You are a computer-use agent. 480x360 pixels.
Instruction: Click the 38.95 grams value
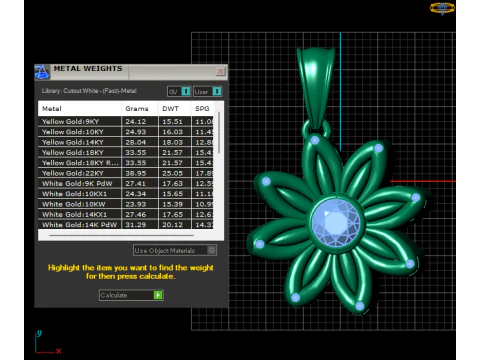pos(136,173)
